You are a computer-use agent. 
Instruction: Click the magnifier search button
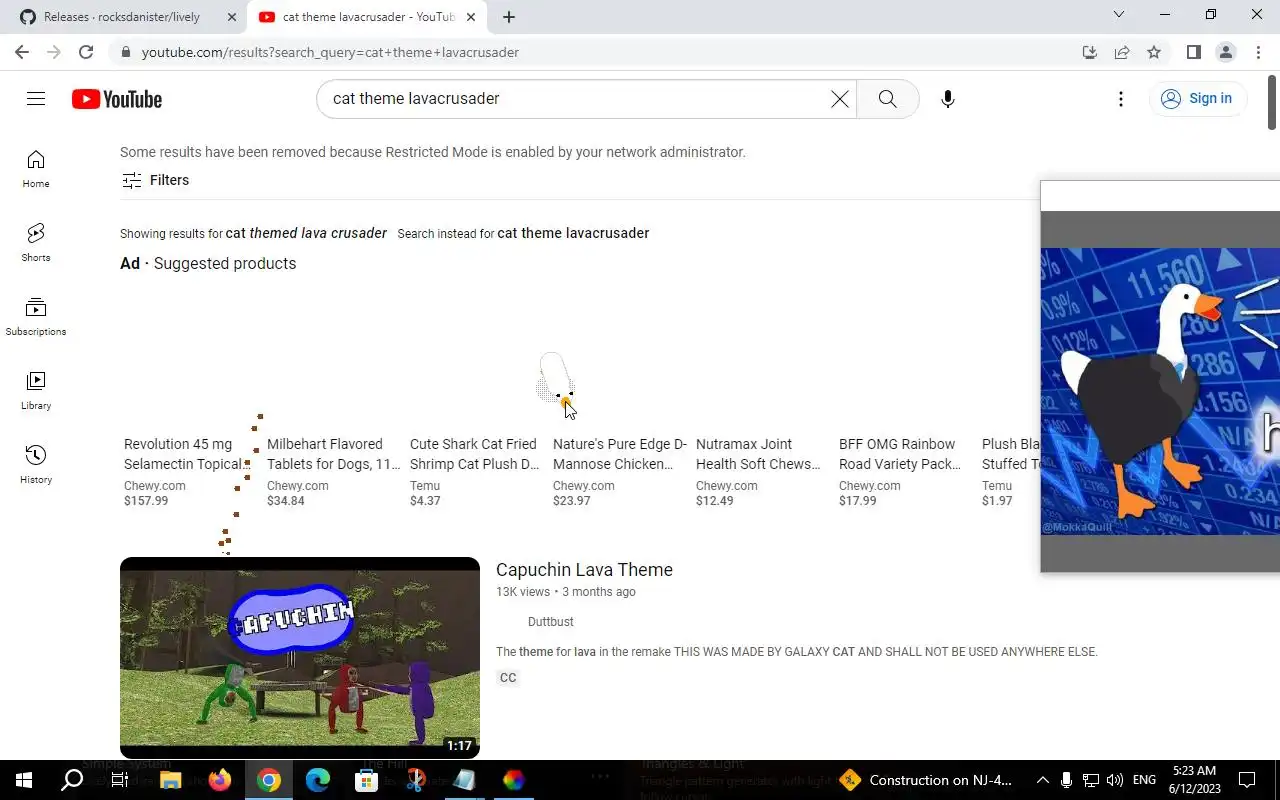pyautogui.click(x=888, y=99)
